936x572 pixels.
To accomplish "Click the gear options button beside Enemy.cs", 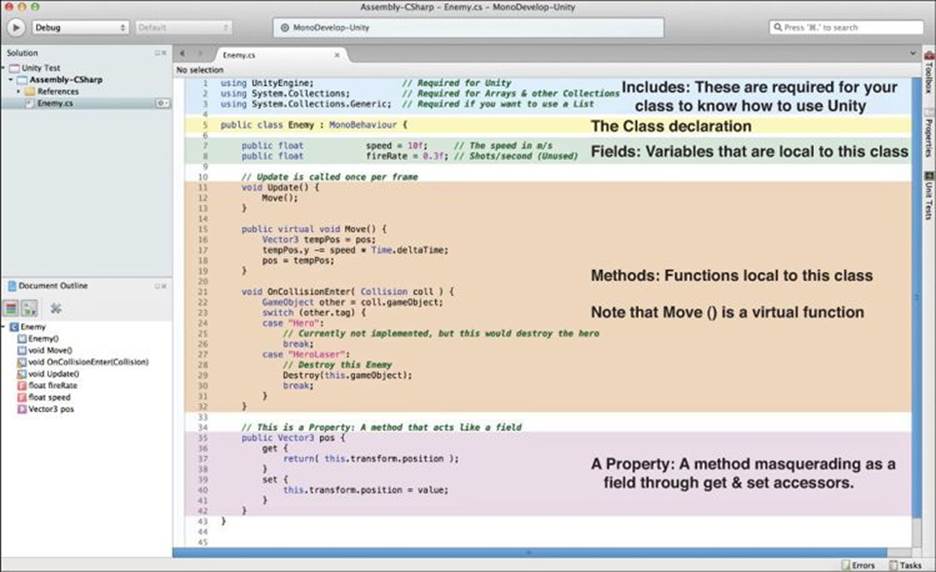I will [x=161, y=103].
